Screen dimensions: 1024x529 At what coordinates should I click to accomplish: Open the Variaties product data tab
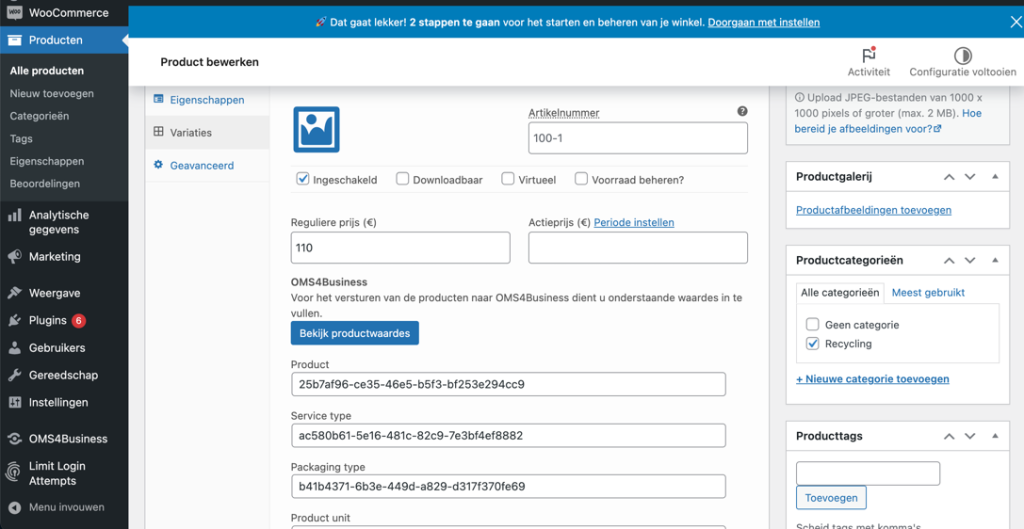(x=190, y=132)
